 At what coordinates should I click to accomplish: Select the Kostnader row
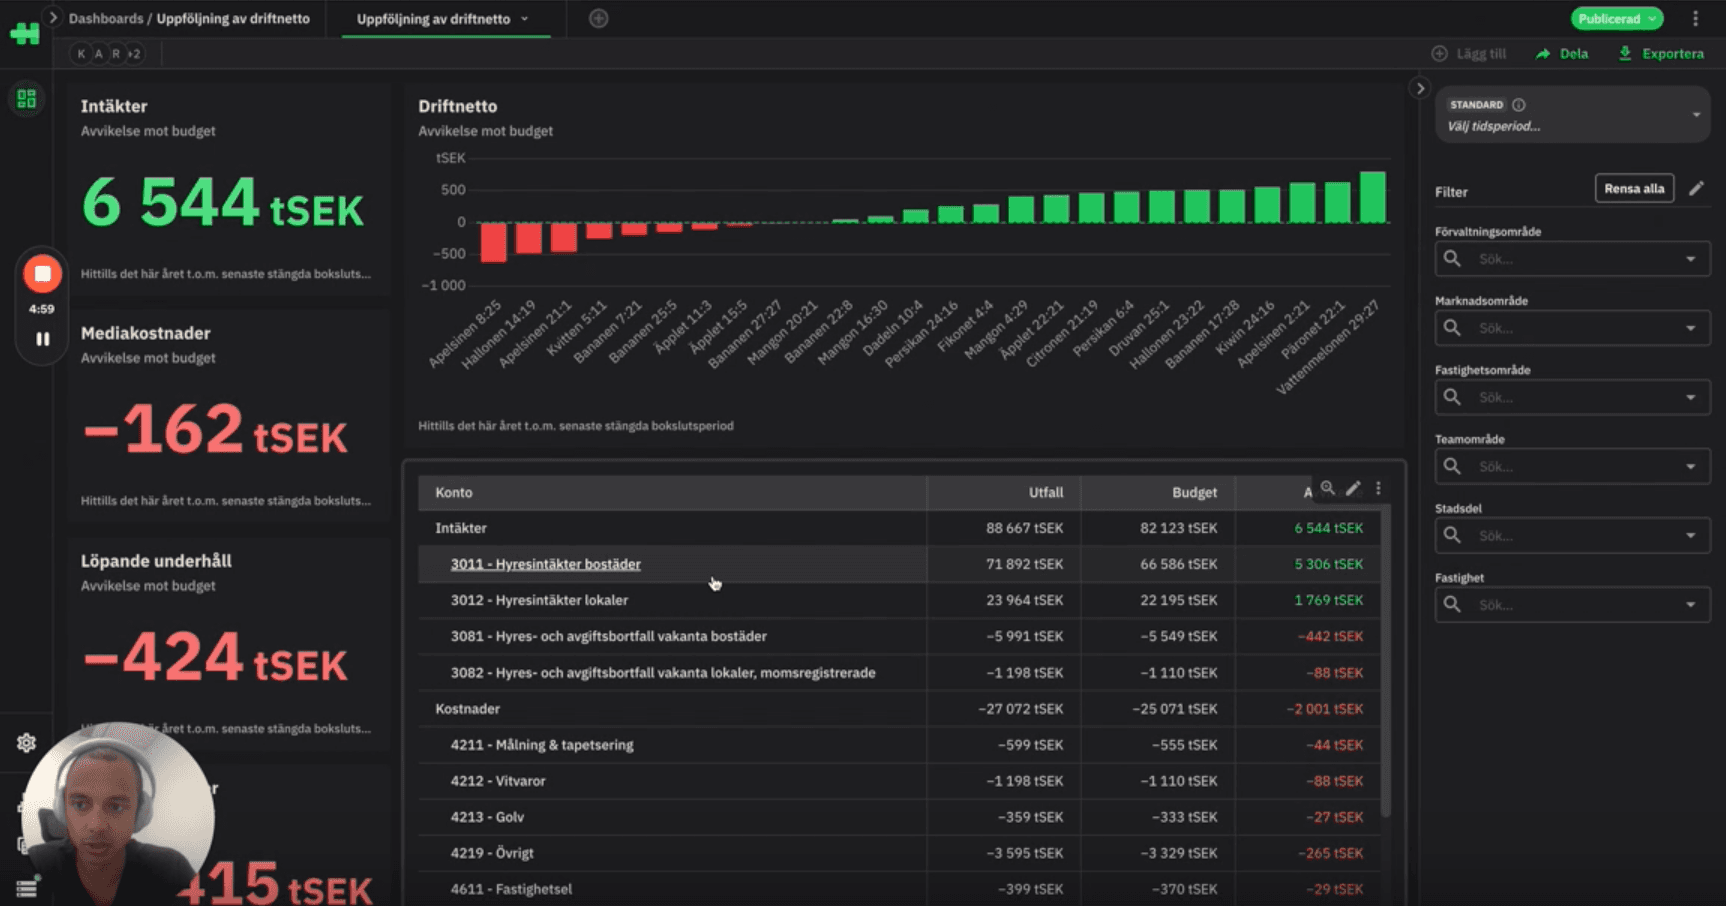899,709
